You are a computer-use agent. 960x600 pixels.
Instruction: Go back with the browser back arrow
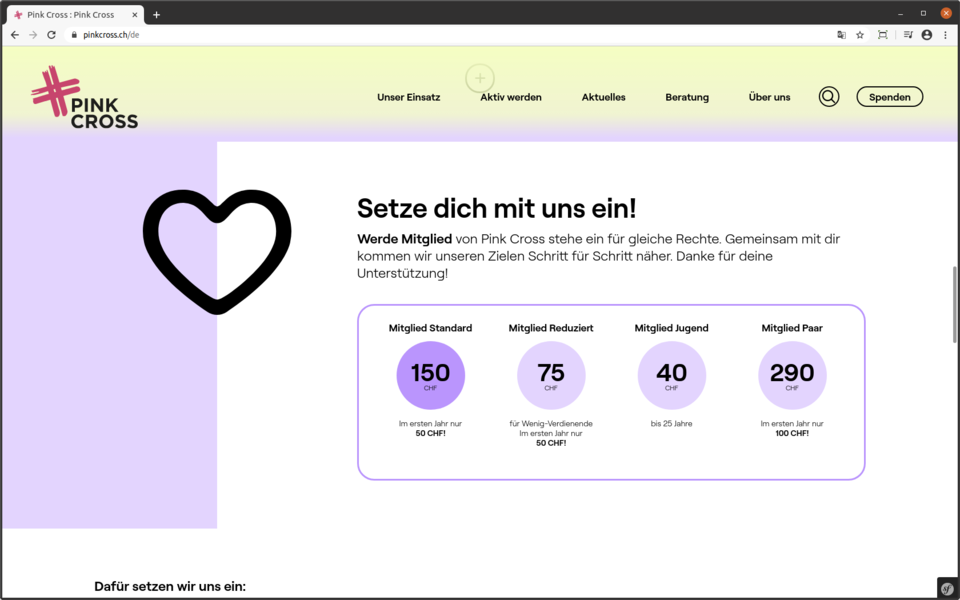pos(15,35)
